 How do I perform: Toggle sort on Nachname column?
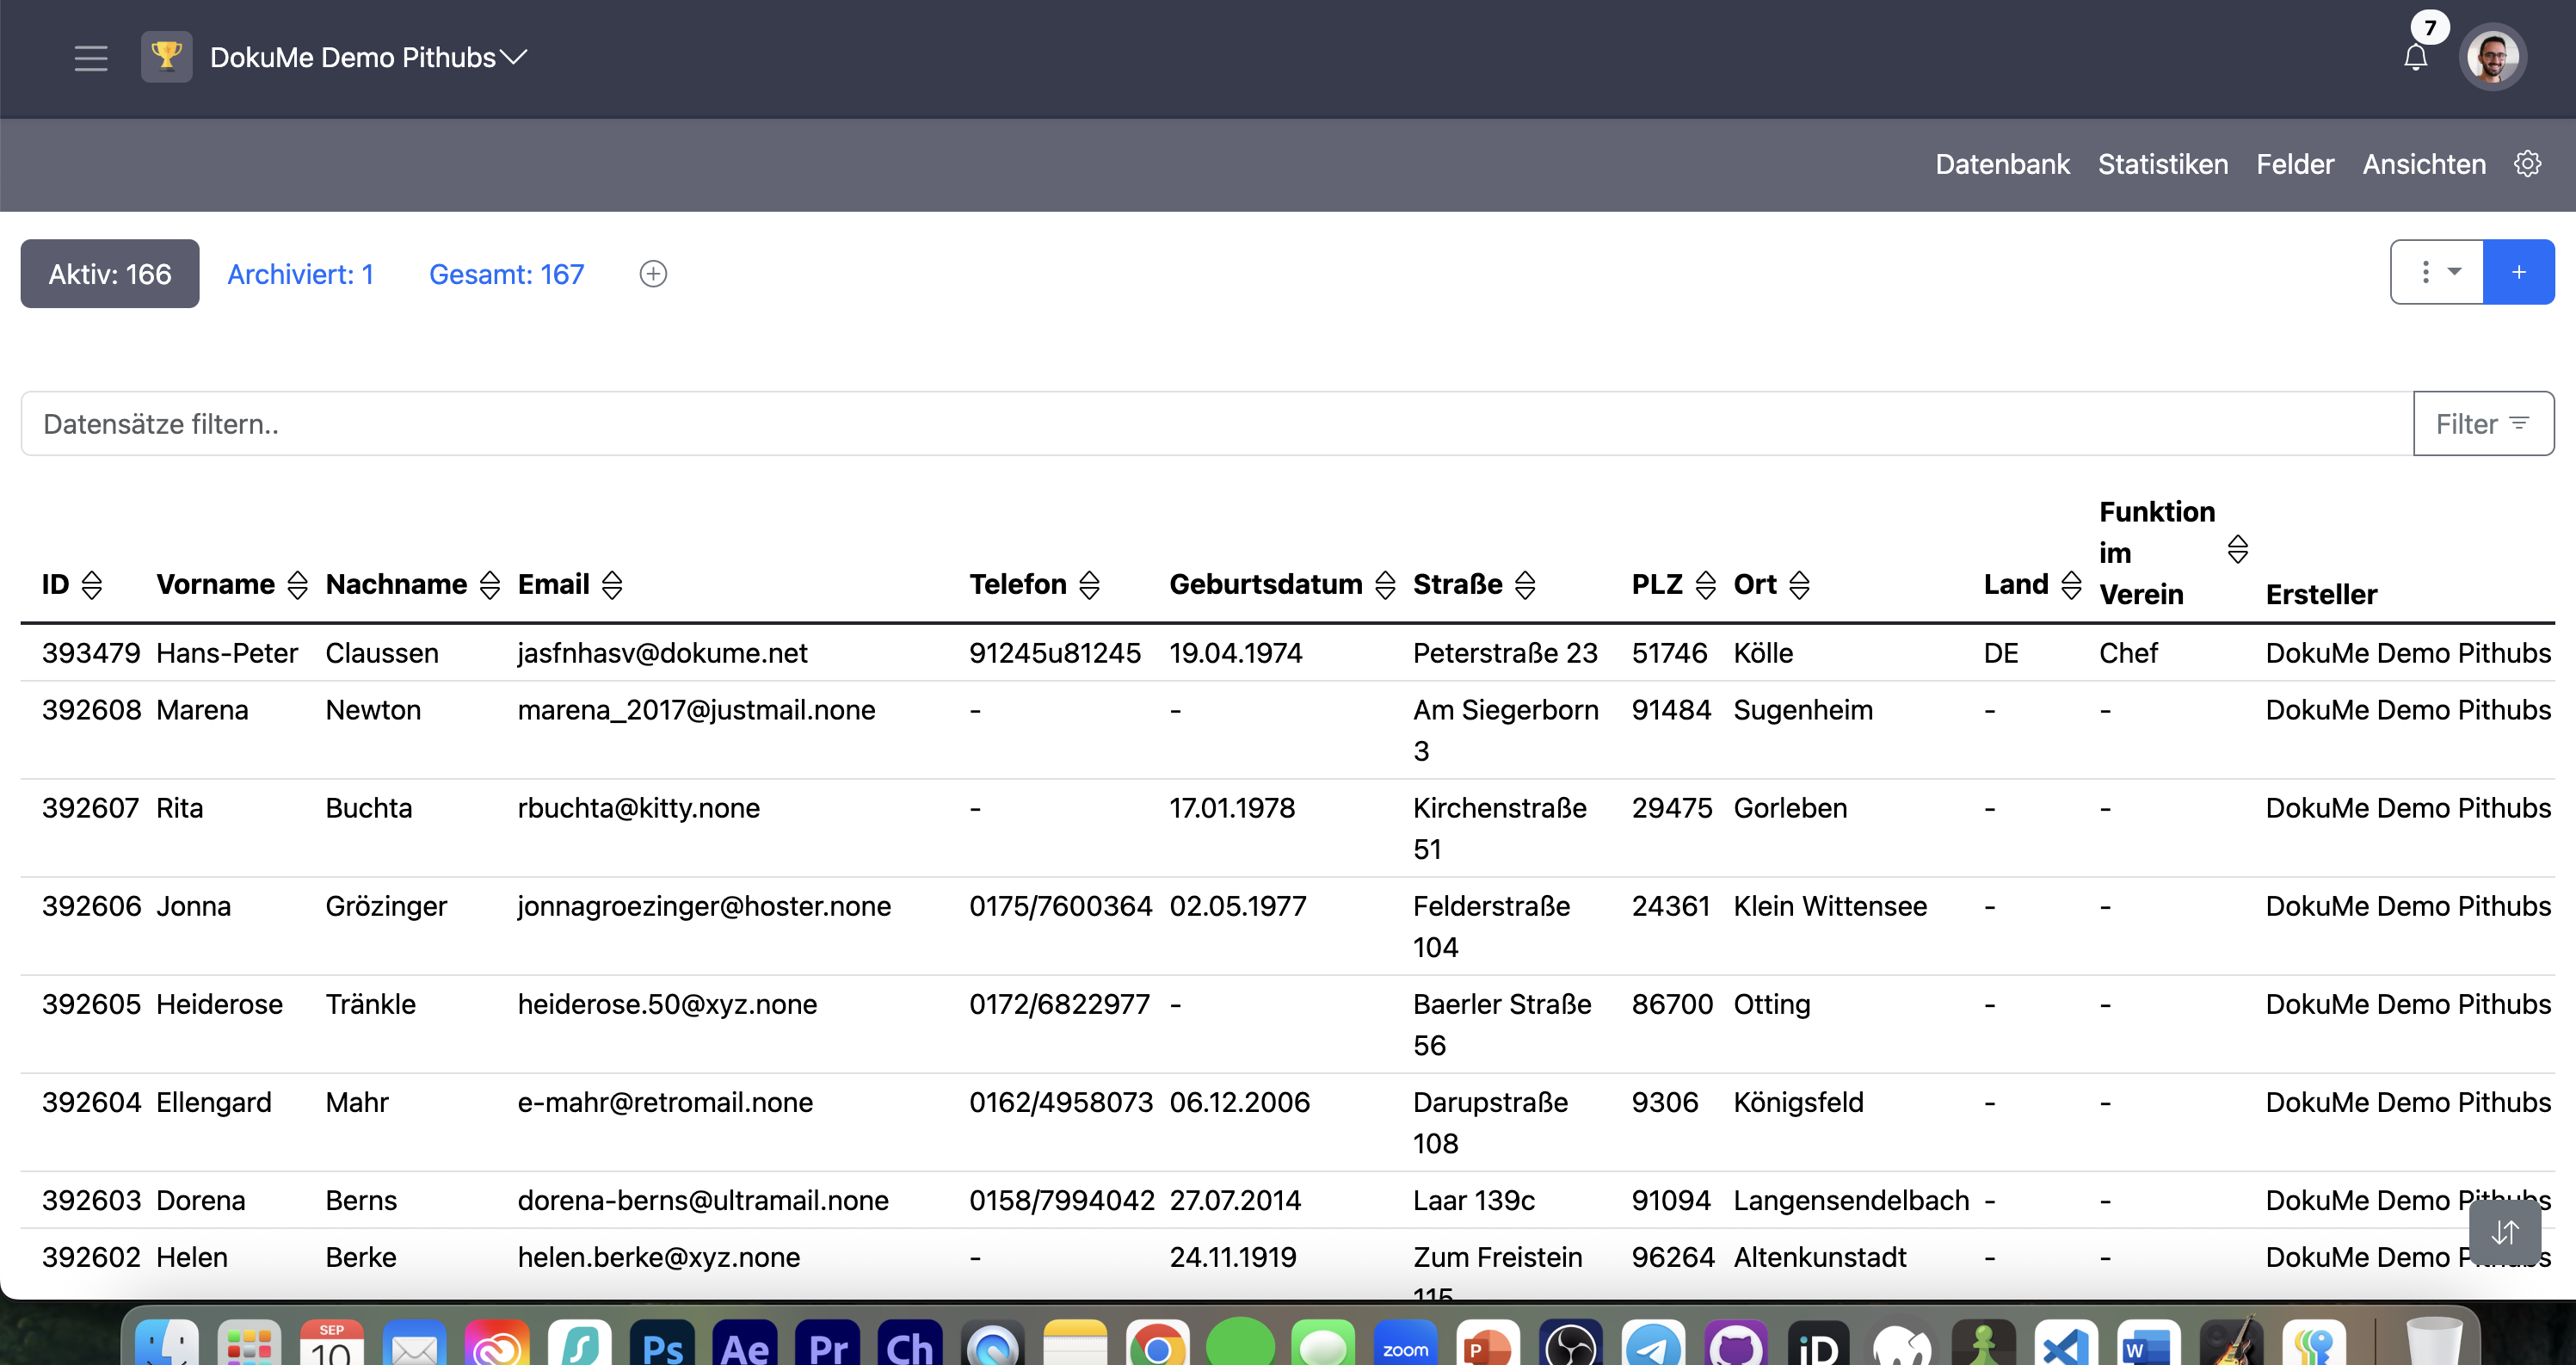click(x=489, y=585)
